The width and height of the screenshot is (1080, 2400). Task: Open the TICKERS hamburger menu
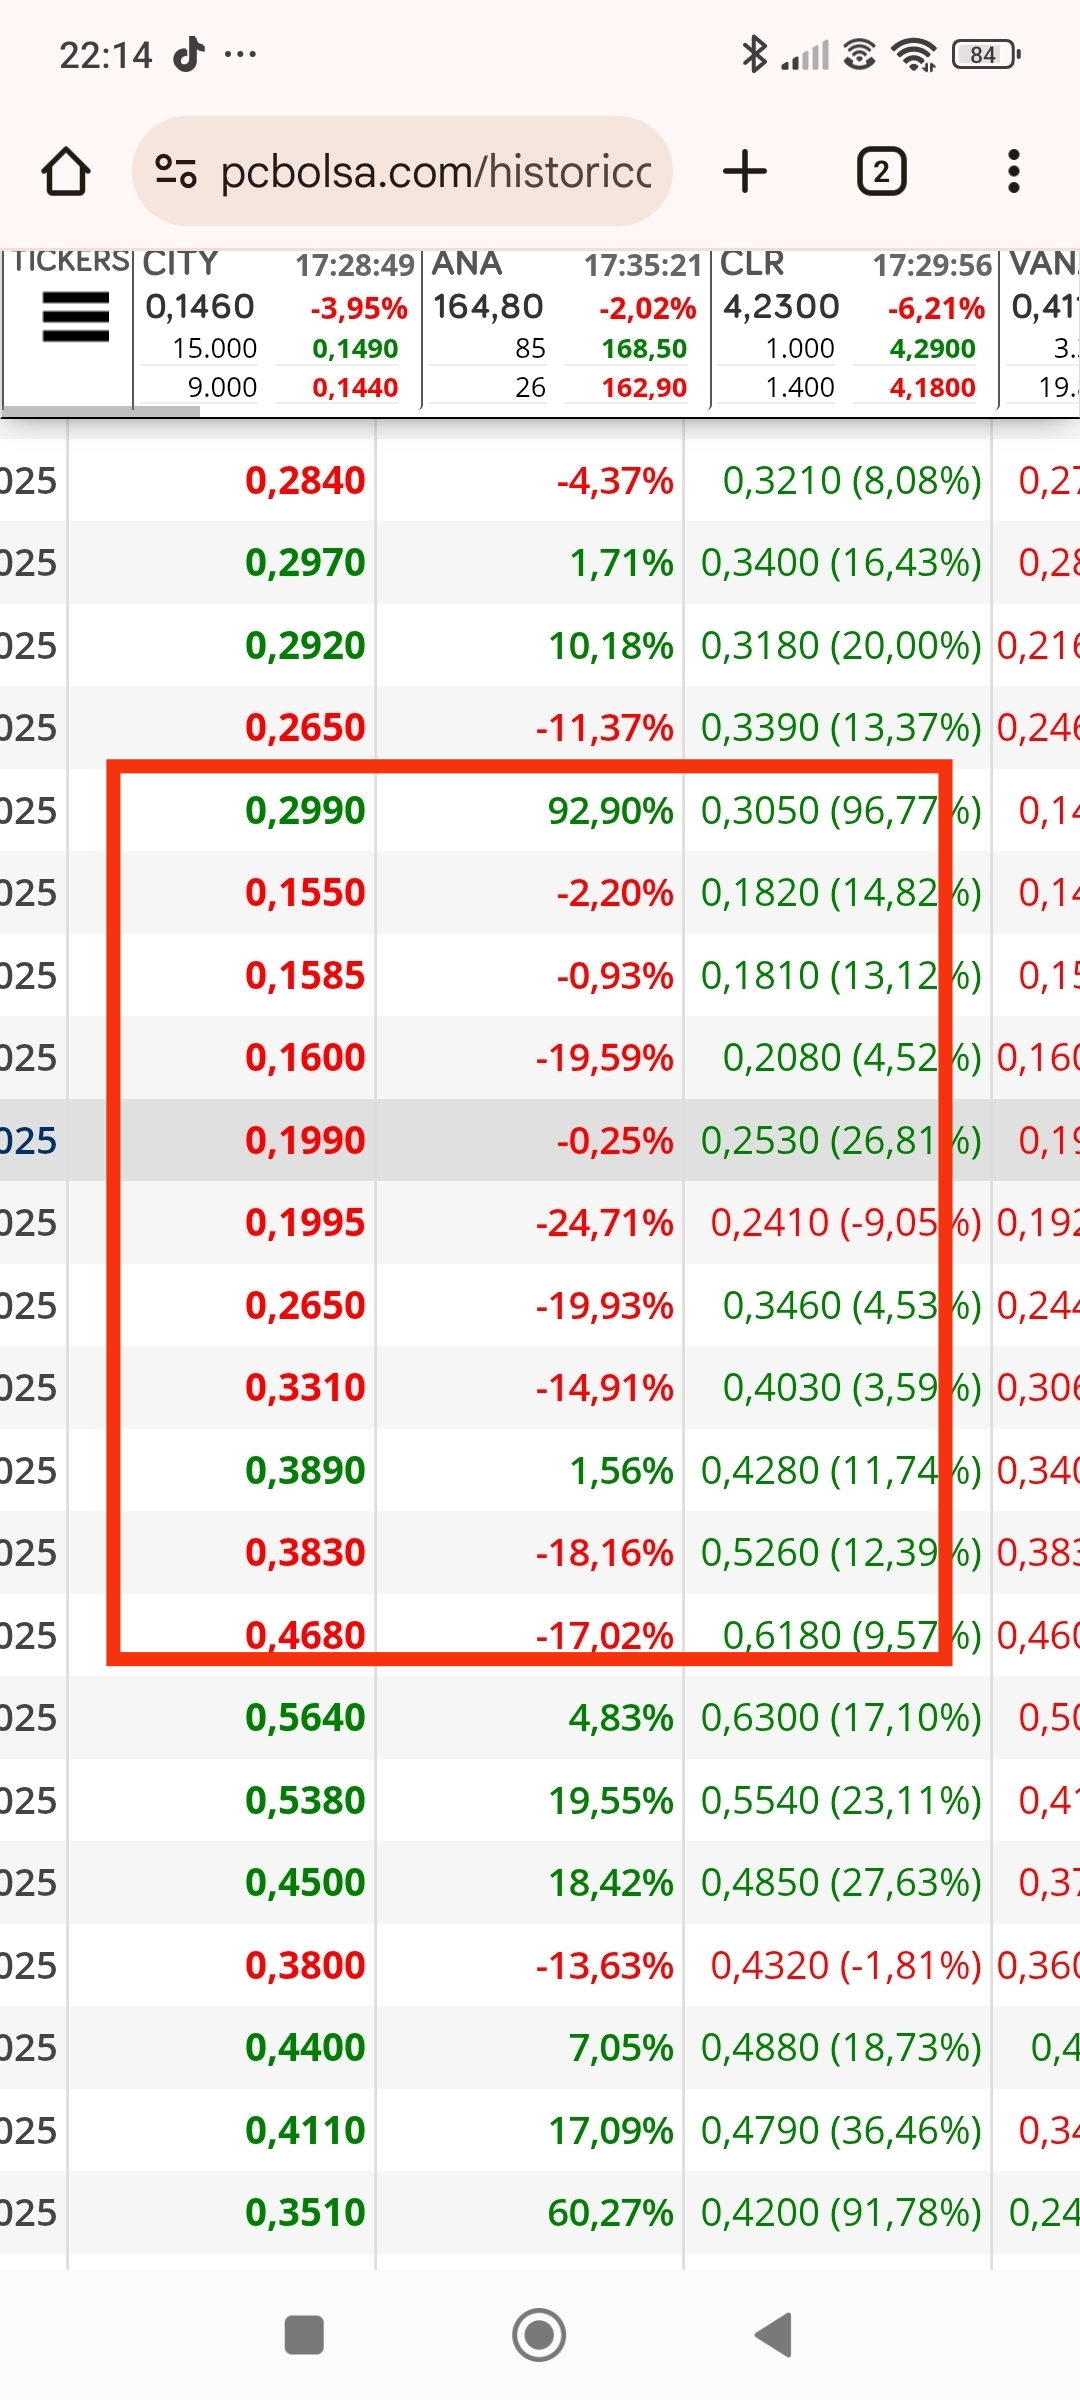(75, 317)
